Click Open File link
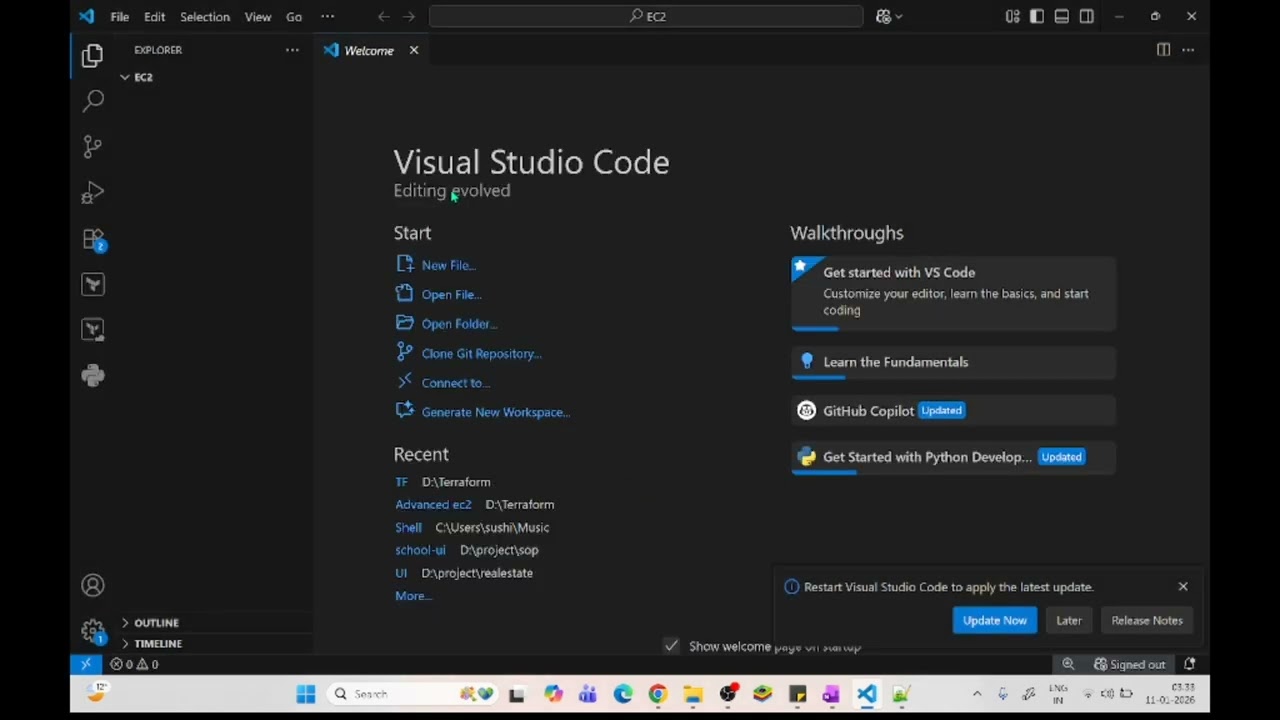The height and width of the screenshot is (720, 1280). [x=451, y=294]
